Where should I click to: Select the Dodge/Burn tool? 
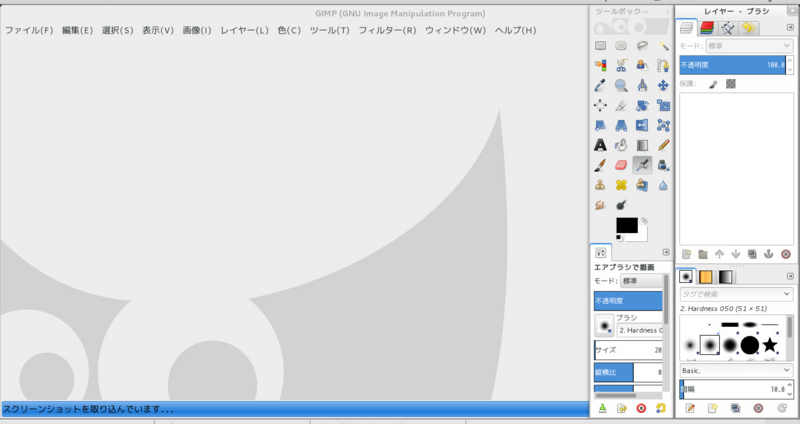621,205
